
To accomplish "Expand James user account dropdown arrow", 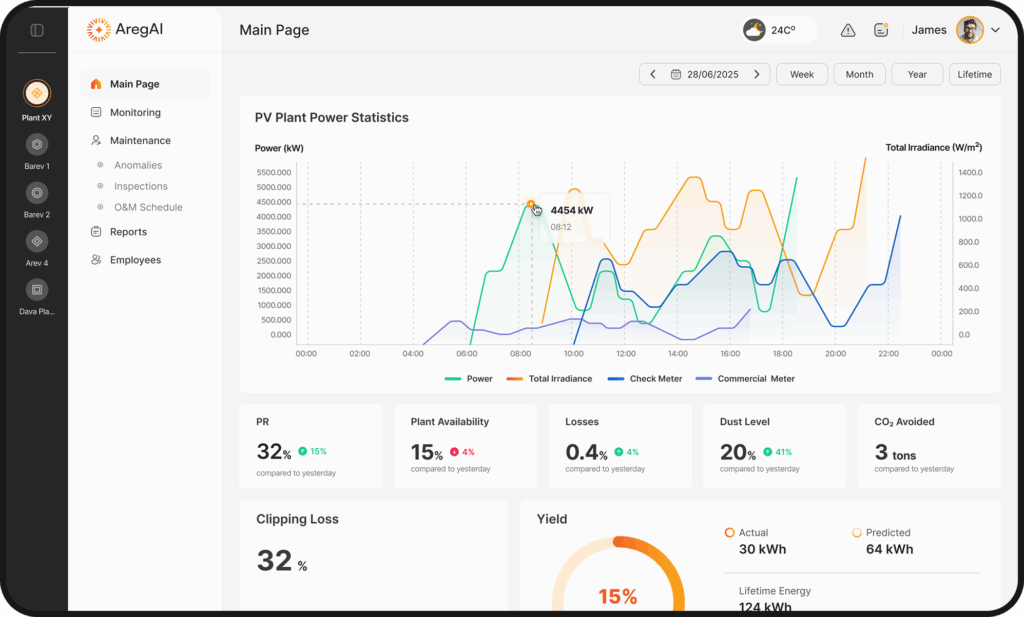I will click(x=995, y=30).
